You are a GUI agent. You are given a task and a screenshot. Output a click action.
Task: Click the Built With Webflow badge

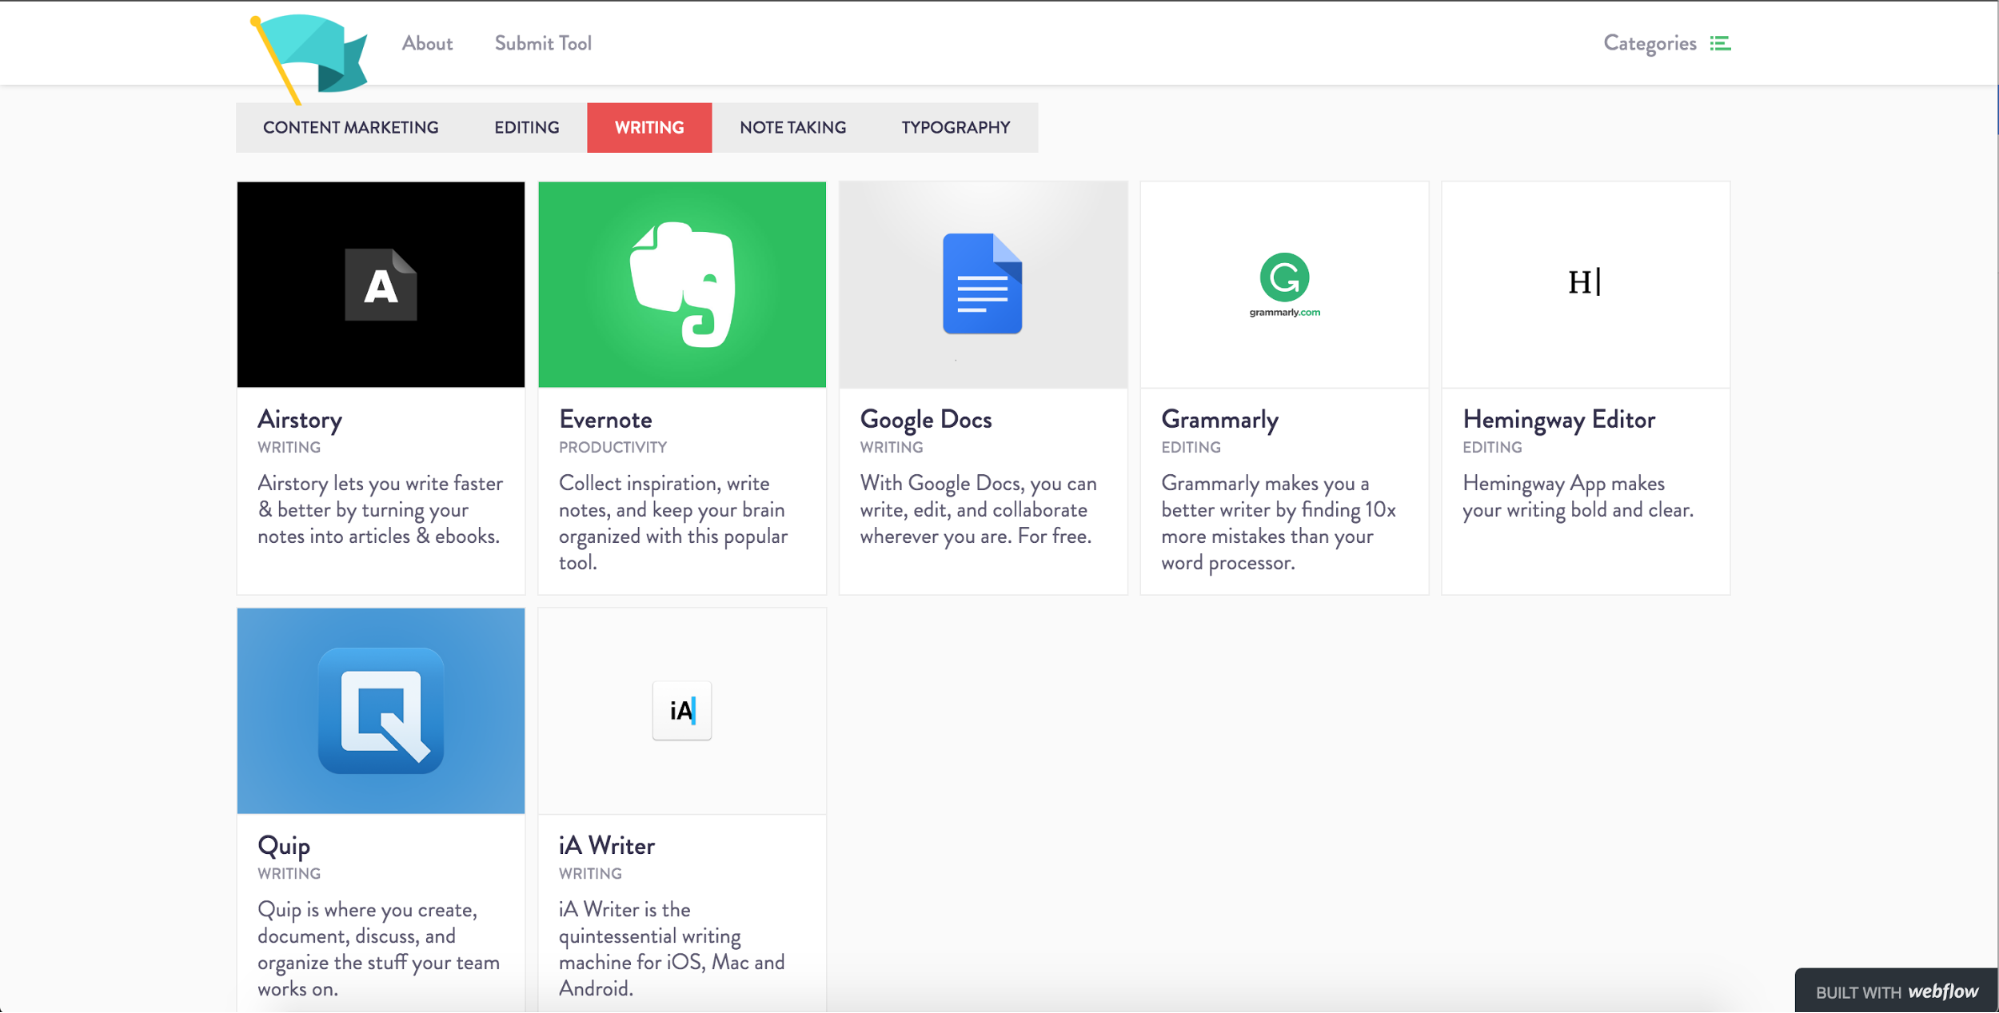click(x=1896, y=991)
